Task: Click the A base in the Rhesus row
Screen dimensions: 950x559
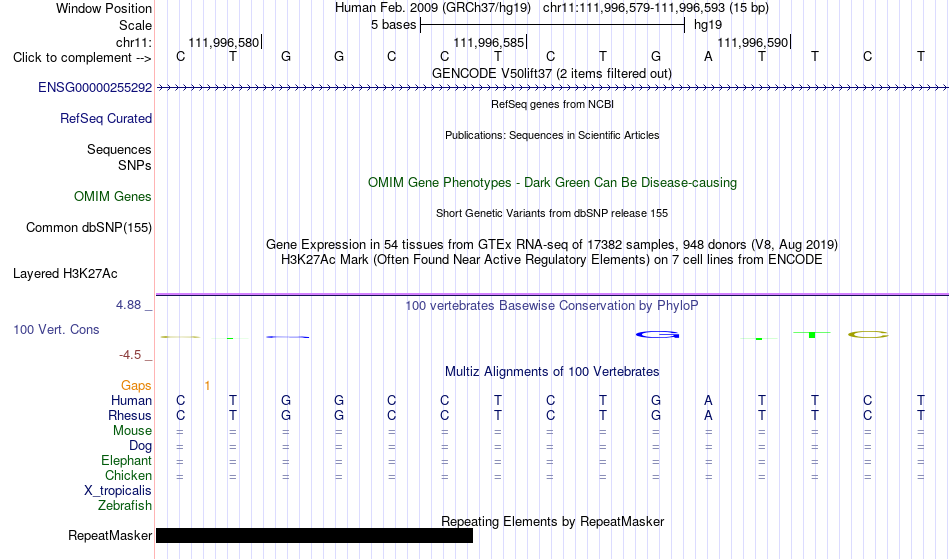Action: 708,416
